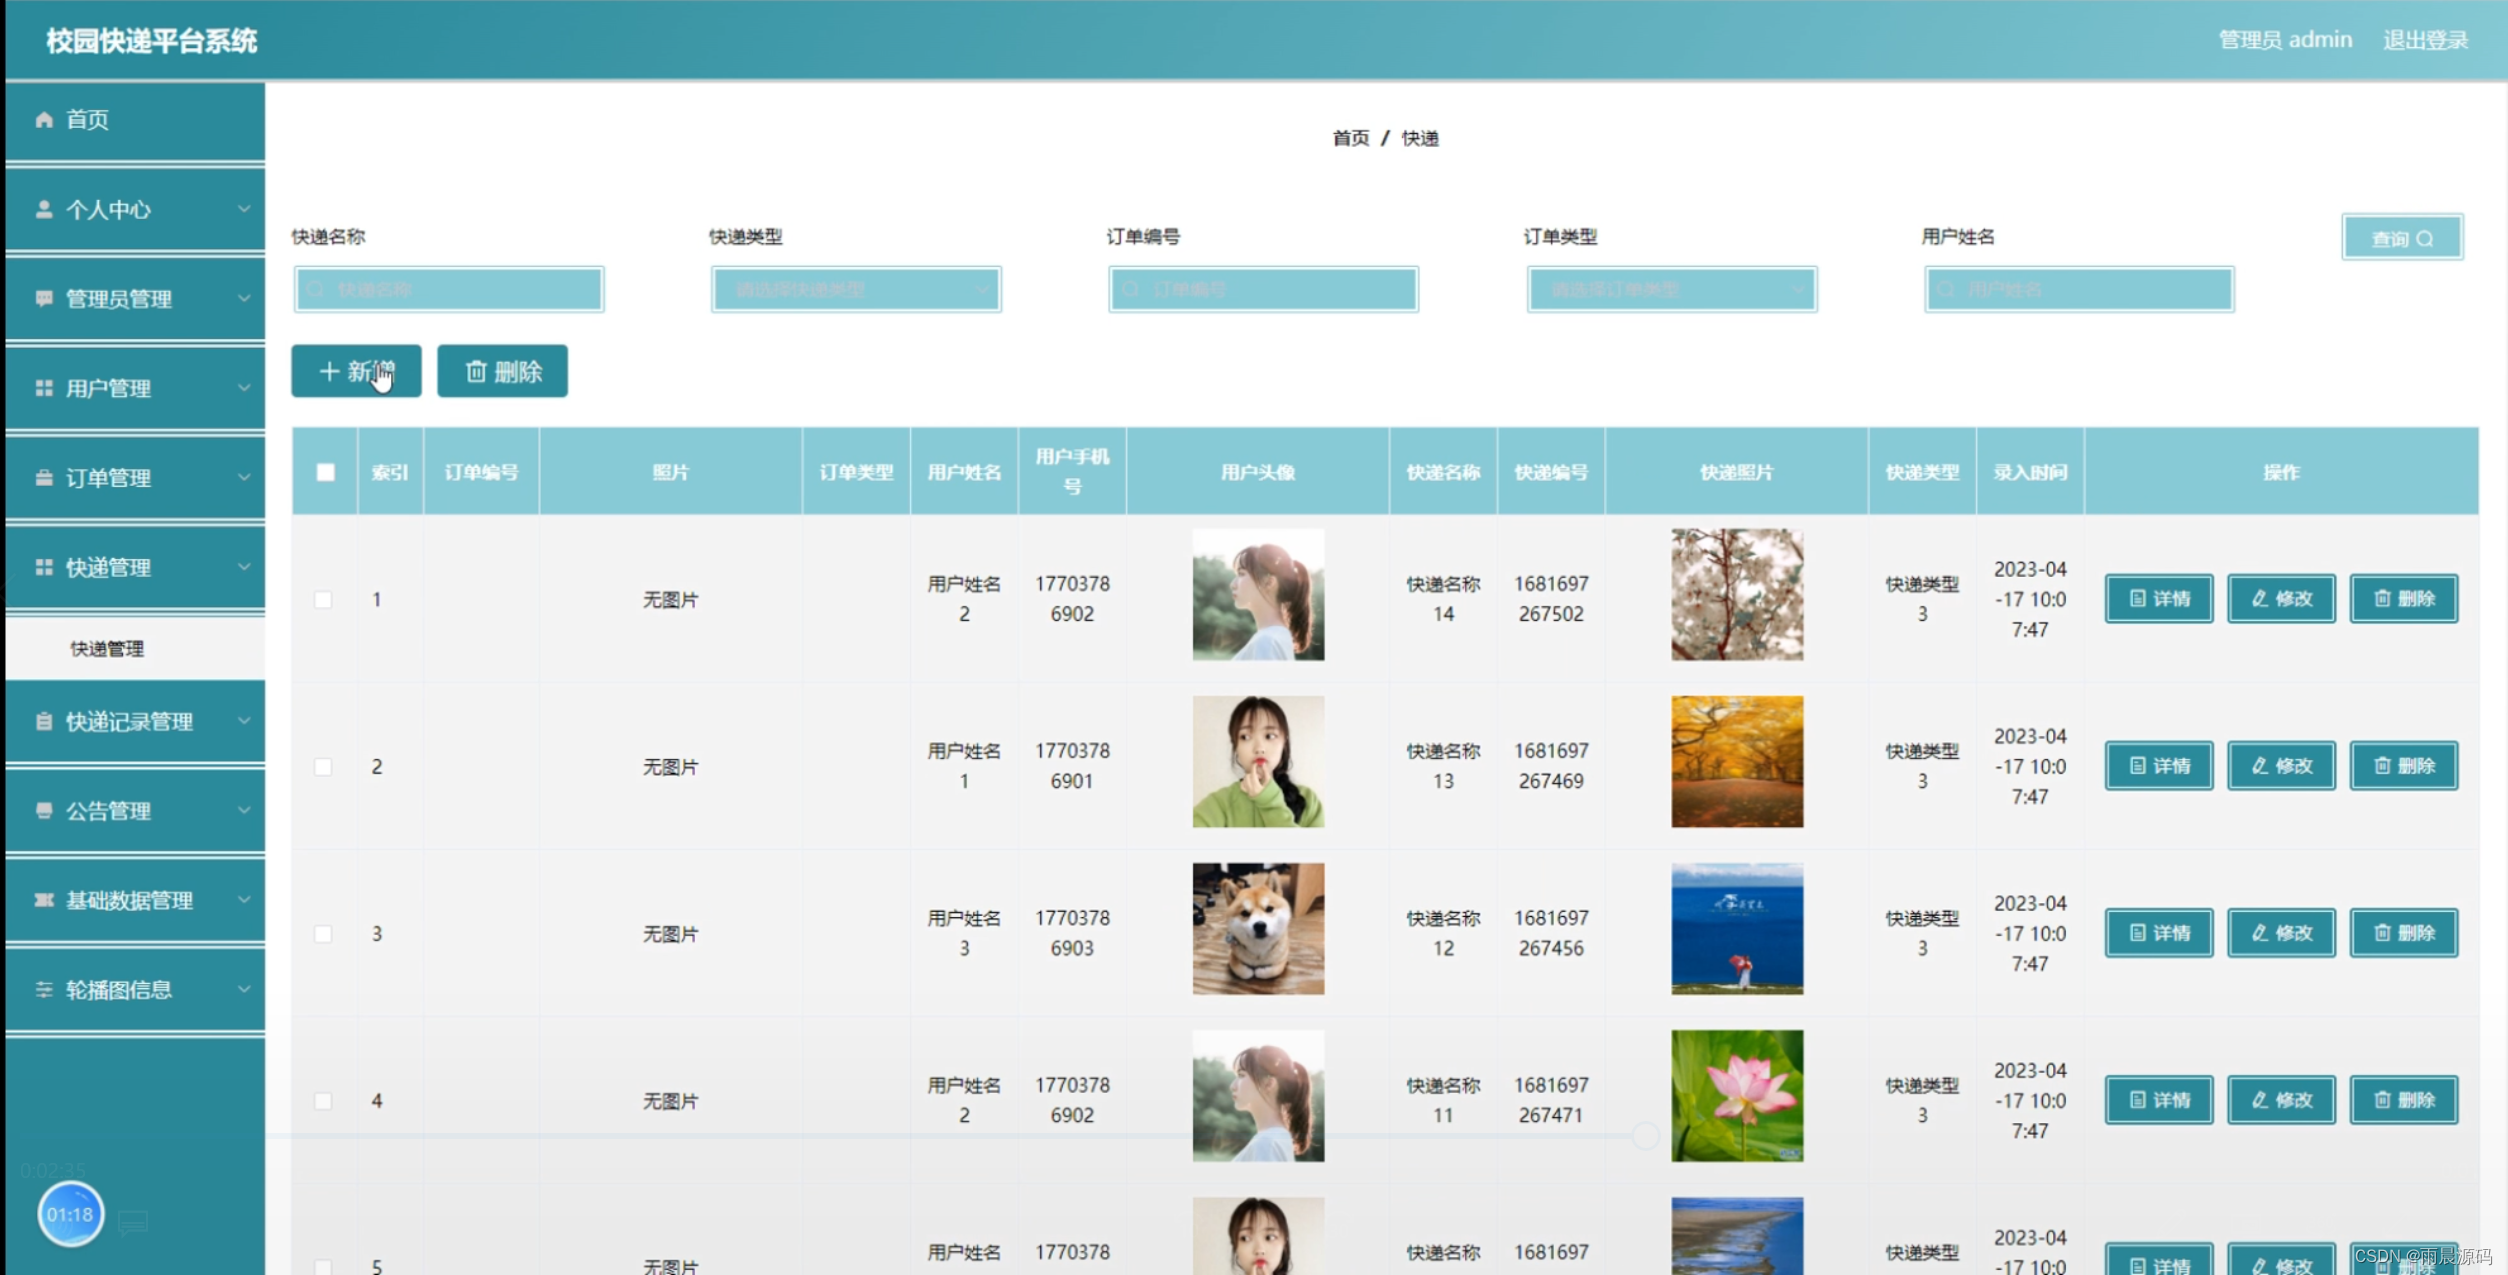Open the 订单类型 filter dropdown
Viewport: 2508px width, 1275px height.
click(x=1671, y=290)
